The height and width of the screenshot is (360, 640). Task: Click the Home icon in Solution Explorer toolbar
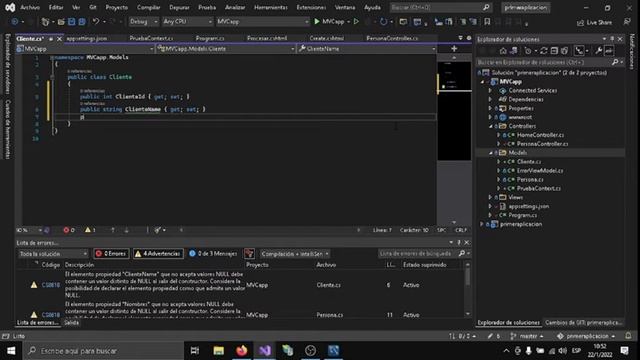point(503,51)
